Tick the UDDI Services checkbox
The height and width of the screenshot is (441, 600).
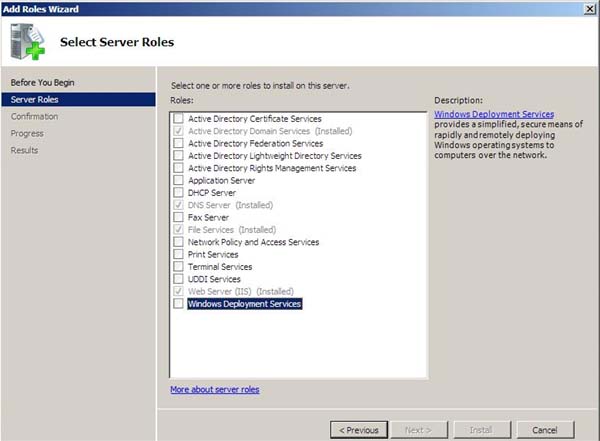pos(178,279)
